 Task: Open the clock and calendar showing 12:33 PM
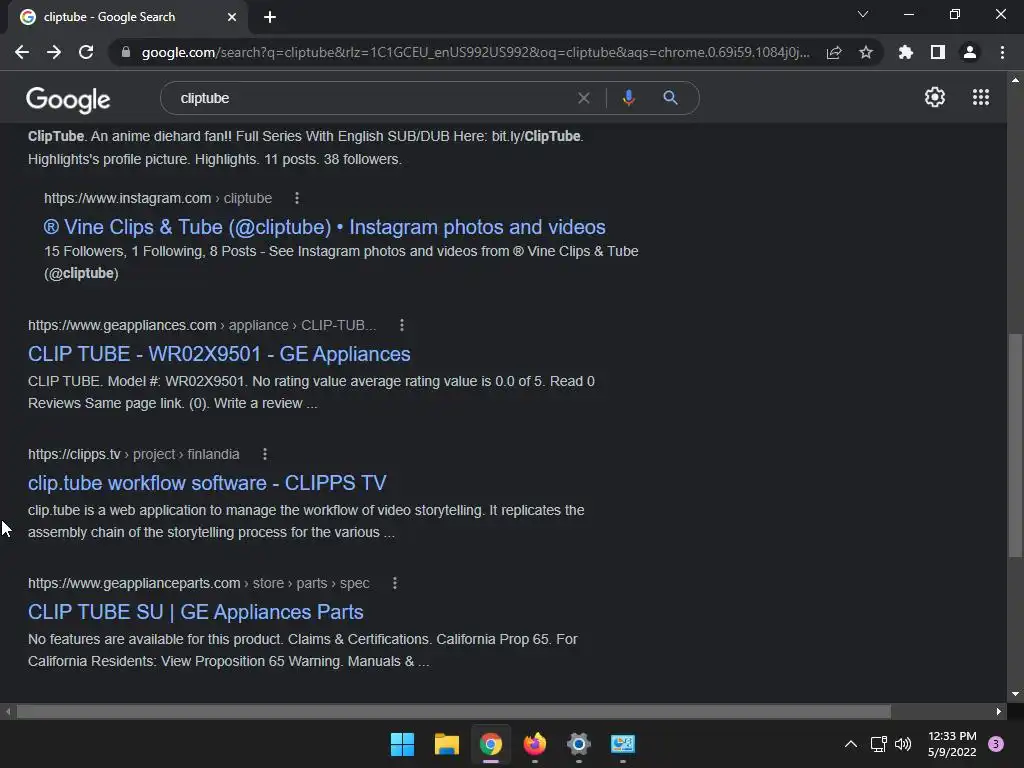coord(952,744)
